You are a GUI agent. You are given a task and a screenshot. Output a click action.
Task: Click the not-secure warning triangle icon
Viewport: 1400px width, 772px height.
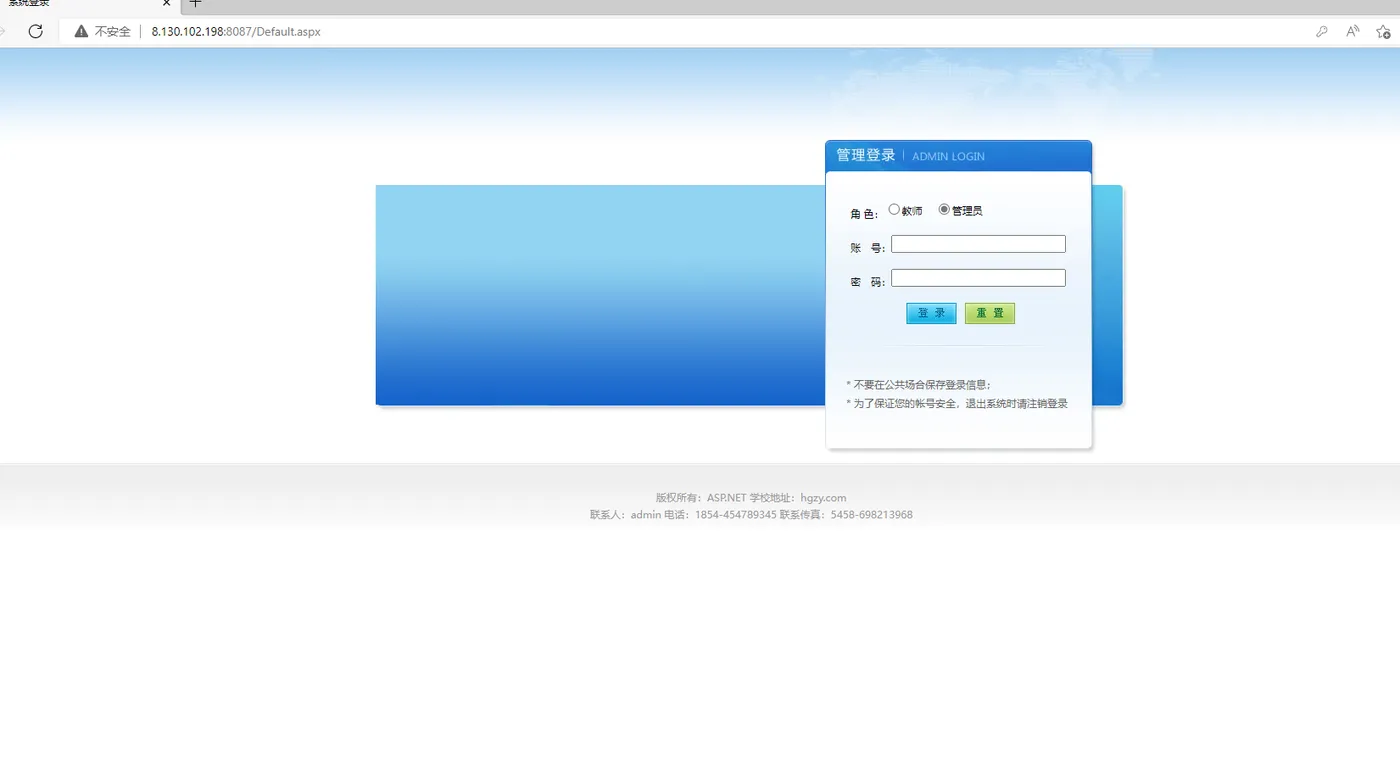[x=81, y=31]
